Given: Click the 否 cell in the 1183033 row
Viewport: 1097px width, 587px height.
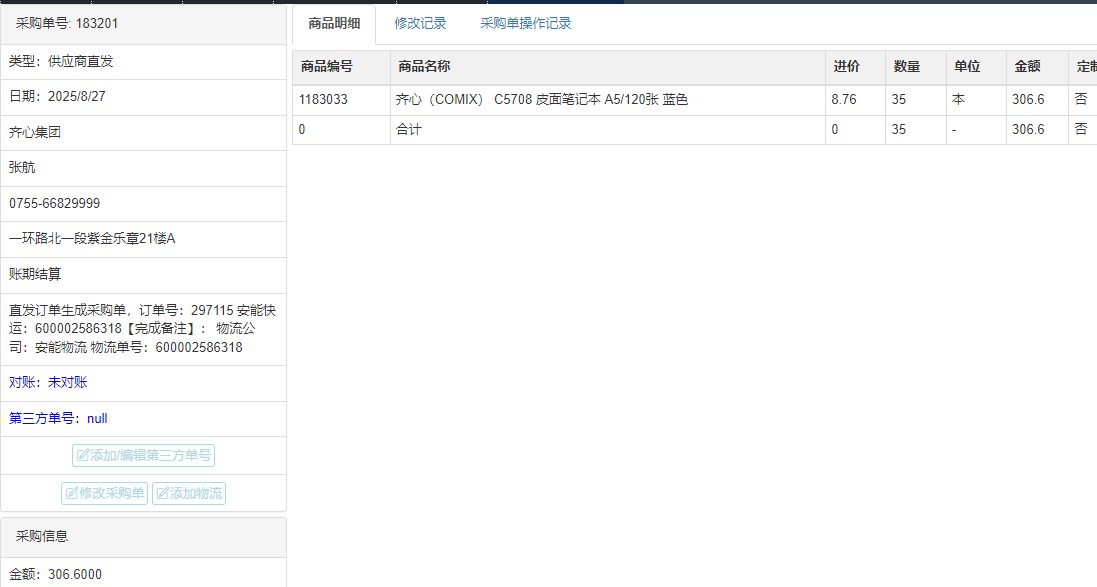Looking at the screenshot, I should (1082, 100).
